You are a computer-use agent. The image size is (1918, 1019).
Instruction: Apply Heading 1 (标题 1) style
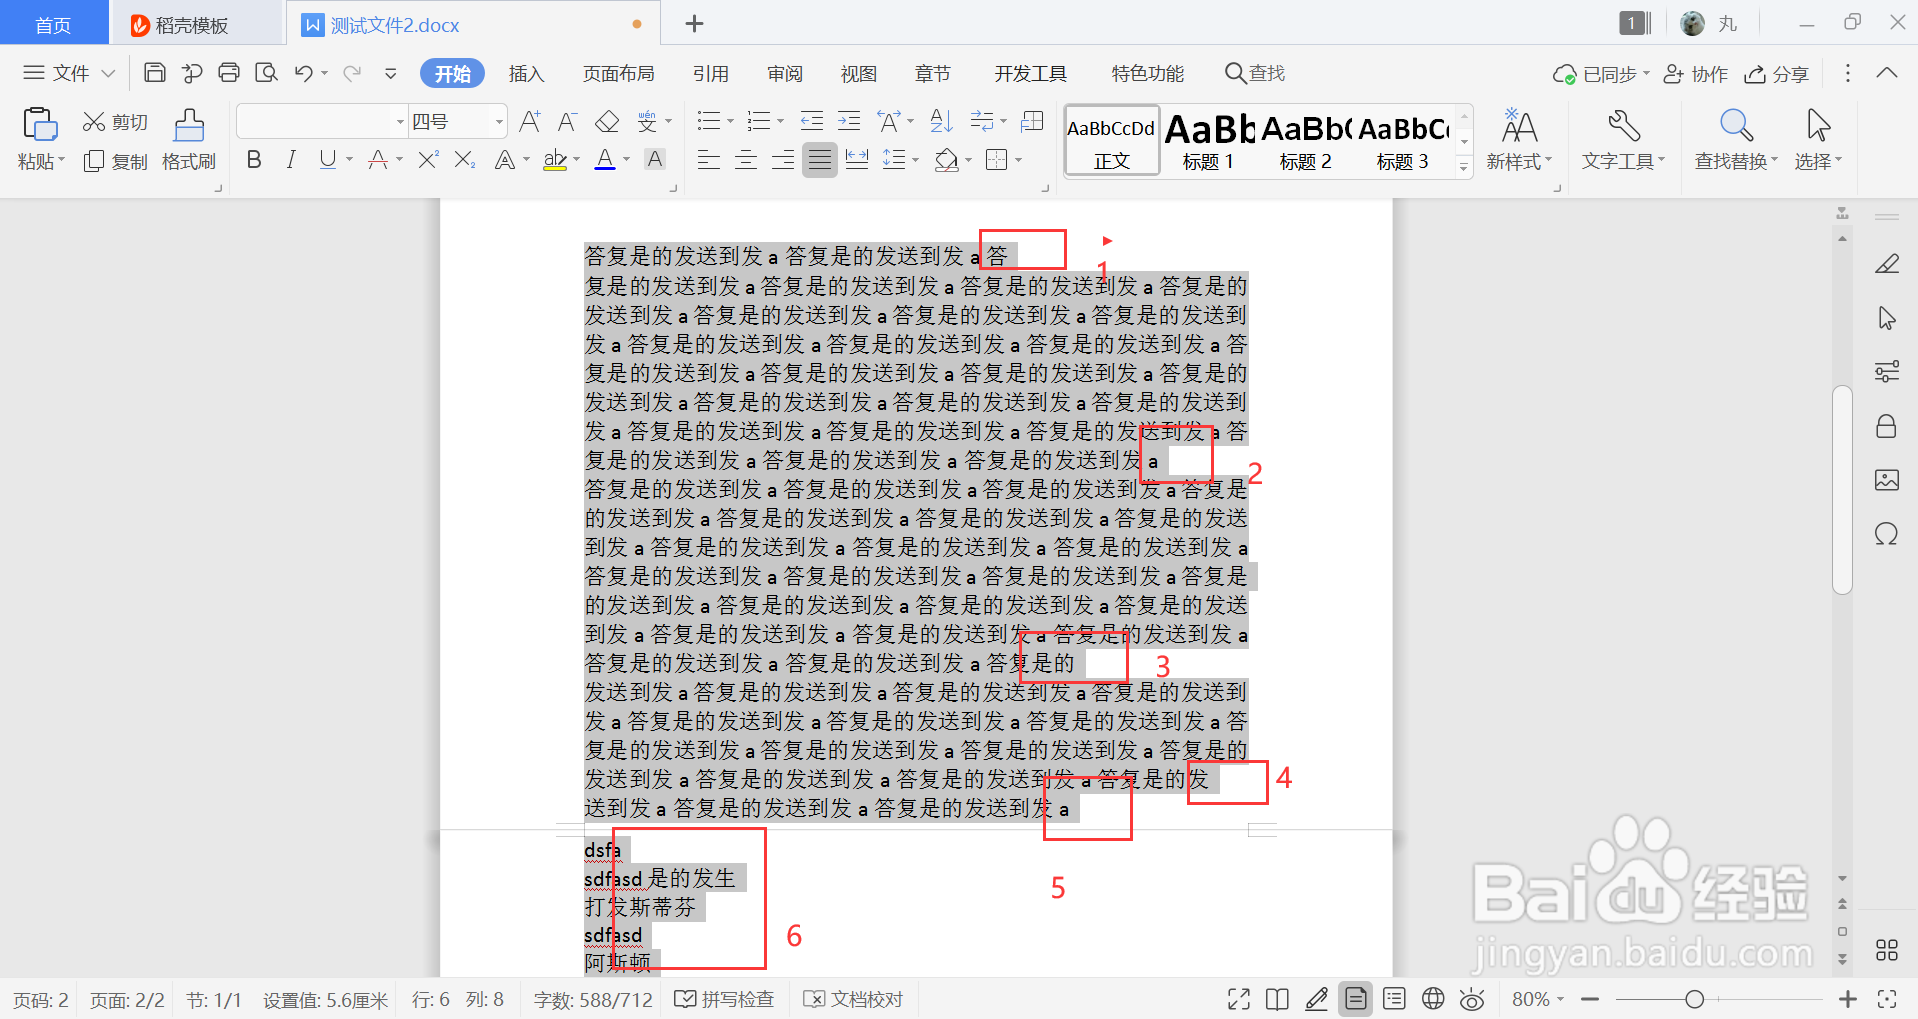click(x=1209, y=142)
